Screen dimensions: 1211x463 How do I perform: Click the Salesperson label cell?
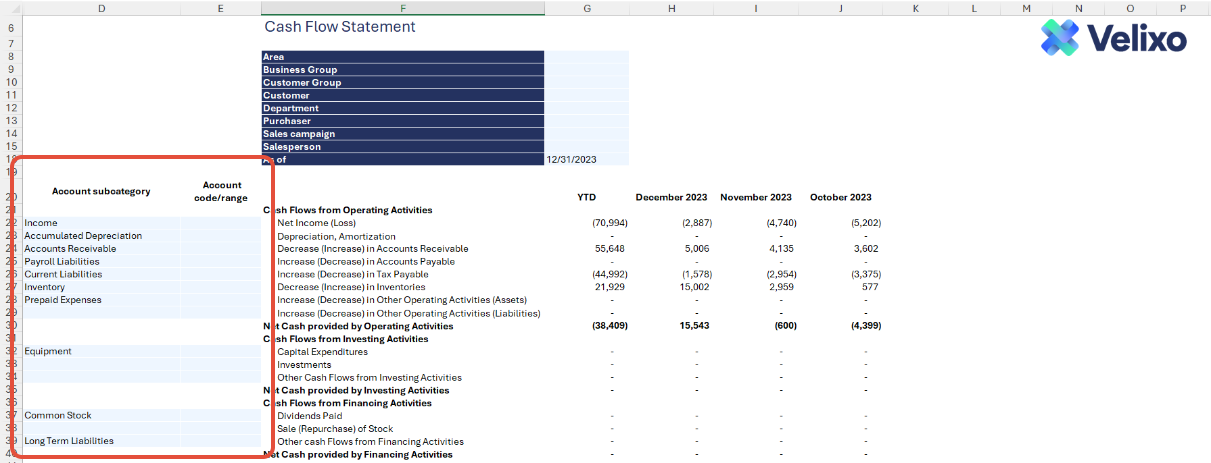pos(403,147)
